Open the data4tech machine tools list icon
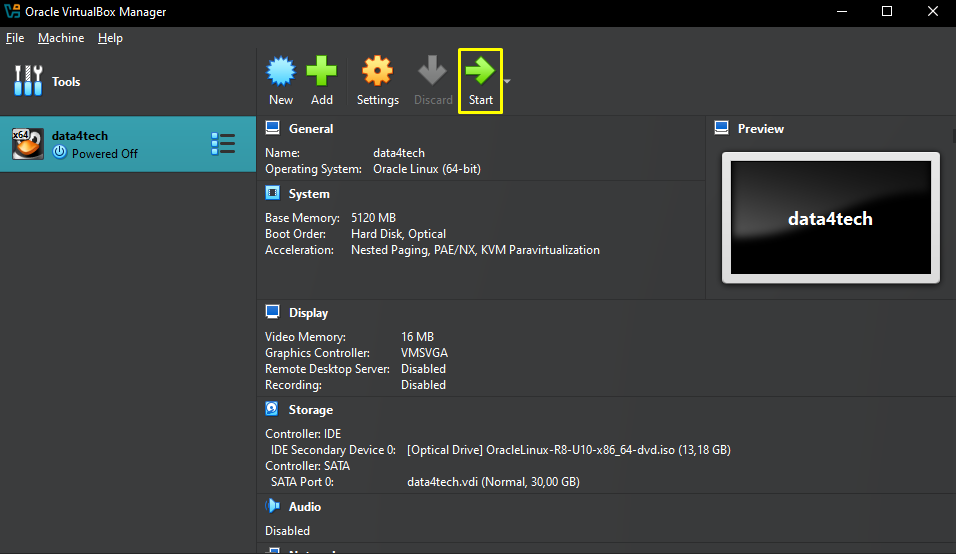 click(x=223, y=144)
